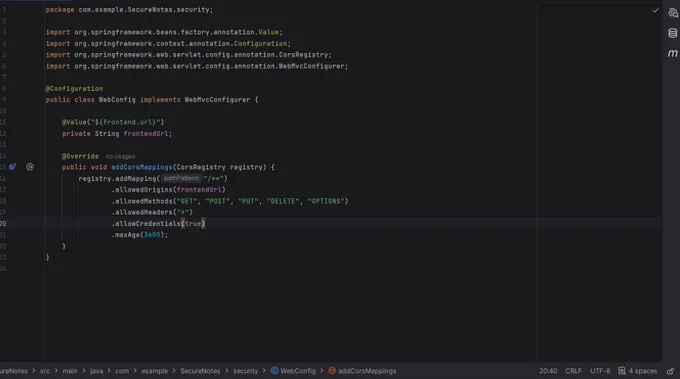Click the green inspection checkmark widget
The width and height of the screenshot is (680, 379).
pyautogui.click(x=655, y=10)
